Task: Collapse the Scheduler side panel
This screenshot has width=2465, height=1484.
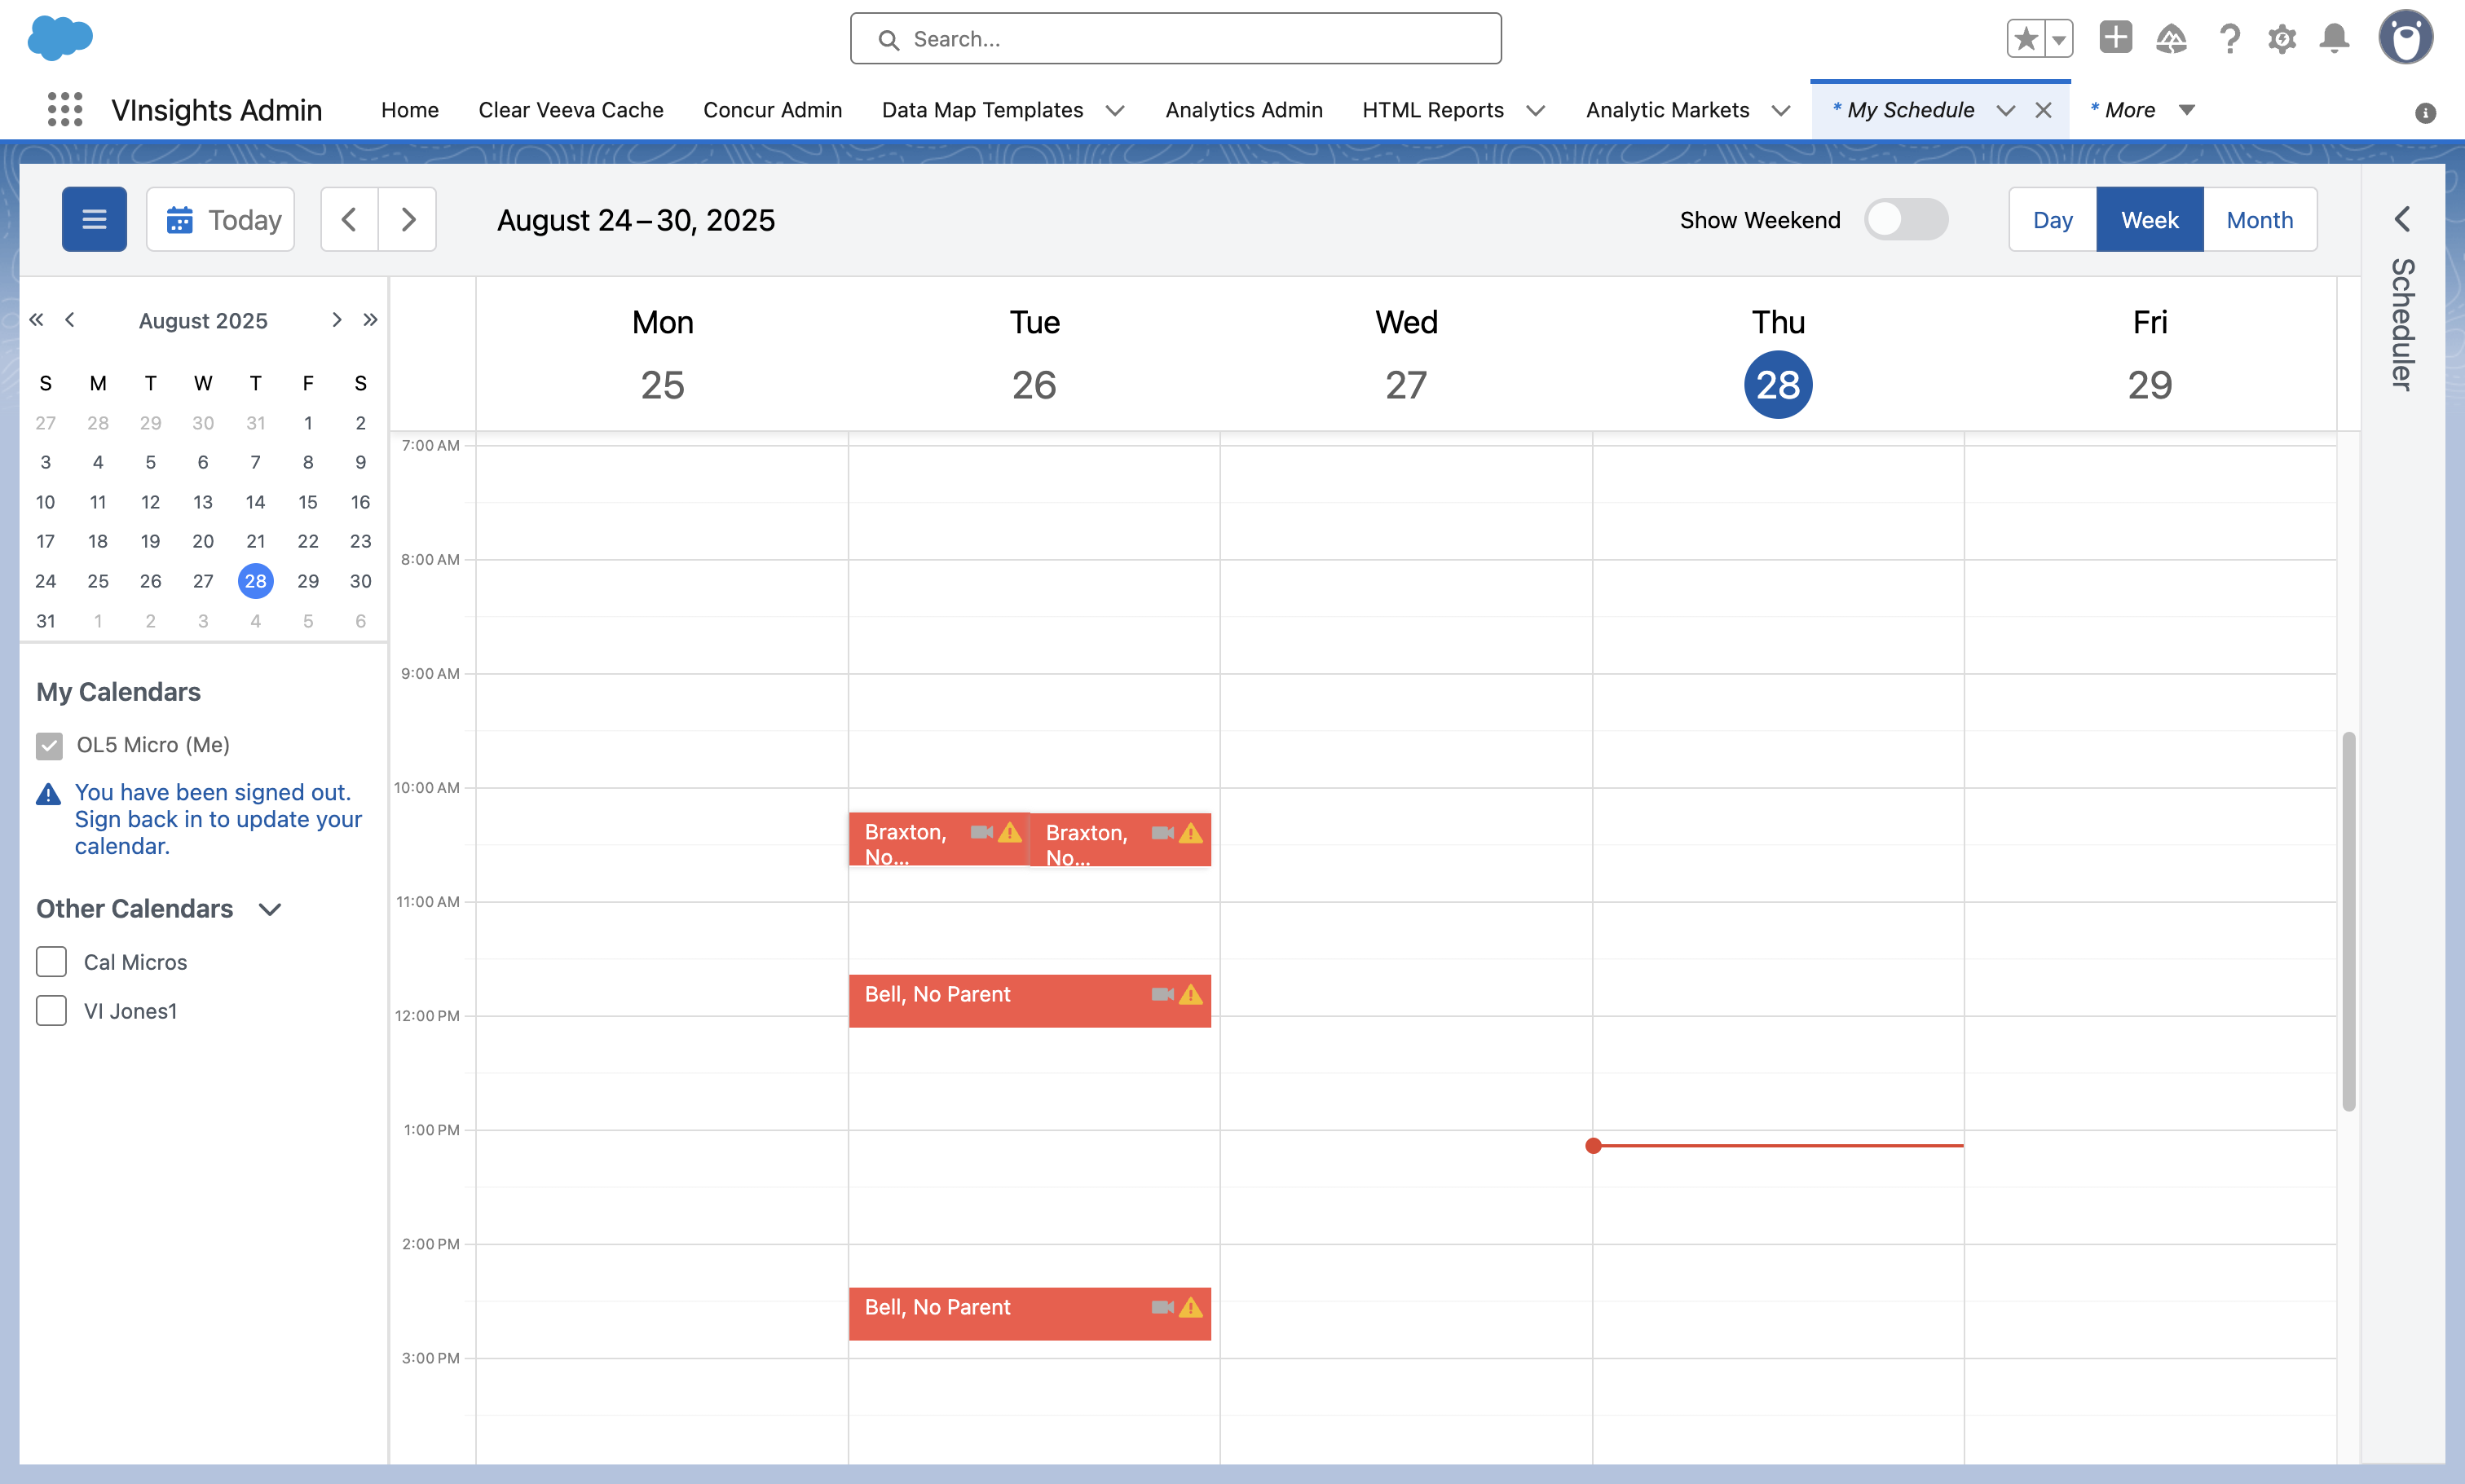Action: 2402,219
